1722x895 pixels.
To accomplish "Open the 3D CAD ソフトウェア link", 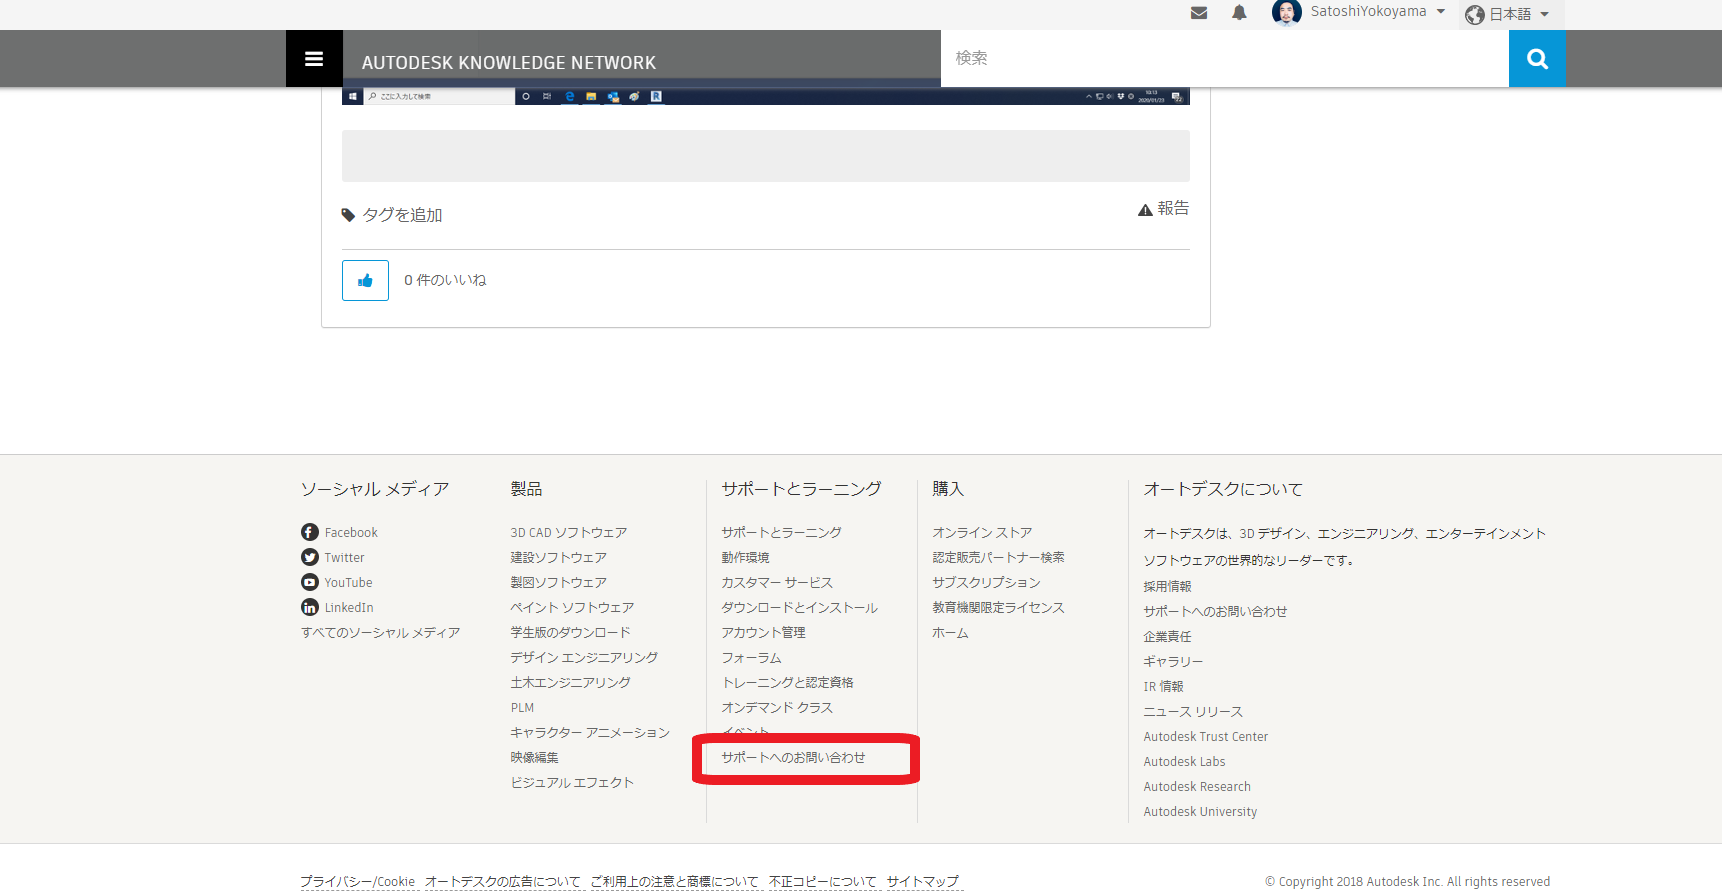I will tap(569, 533).
